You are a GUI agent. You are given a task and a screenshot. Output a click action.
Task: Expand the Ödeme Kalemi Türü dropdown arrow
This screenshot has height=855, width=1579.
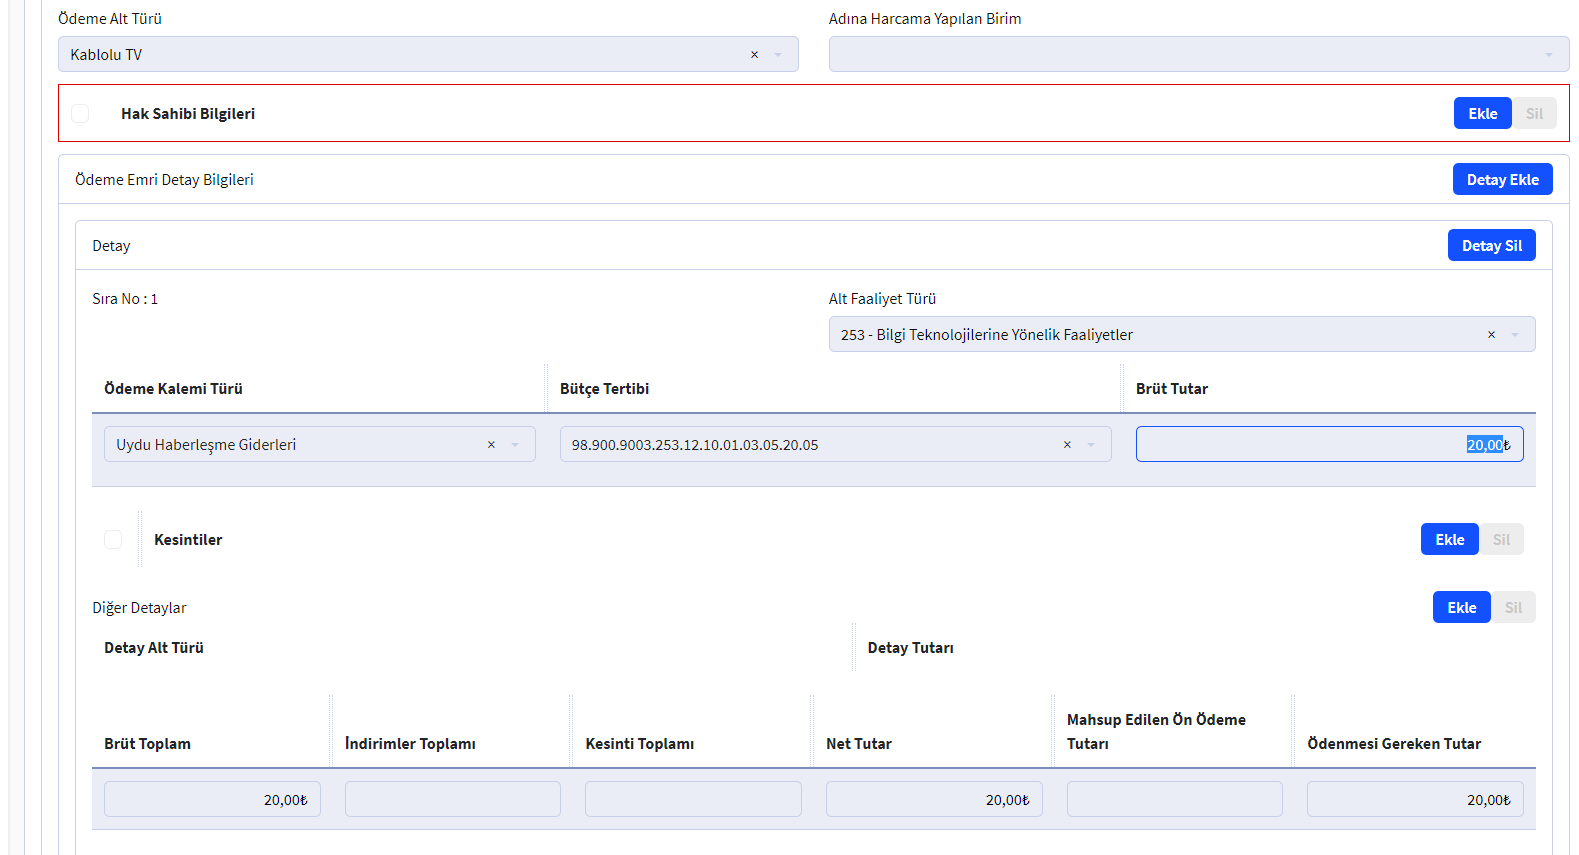(515, 445)
